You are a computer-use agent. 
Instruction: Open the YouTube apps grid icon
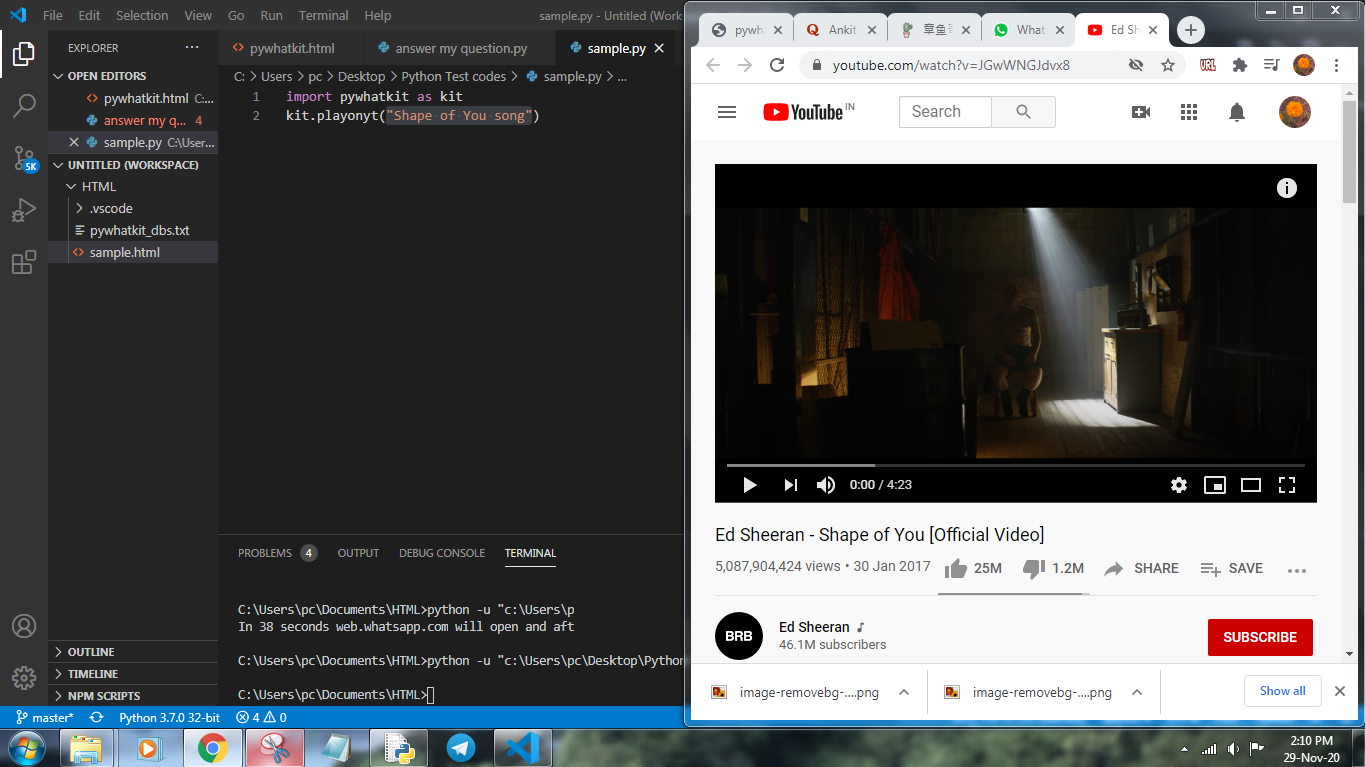pyautogui.click(x=1189, y=112)
